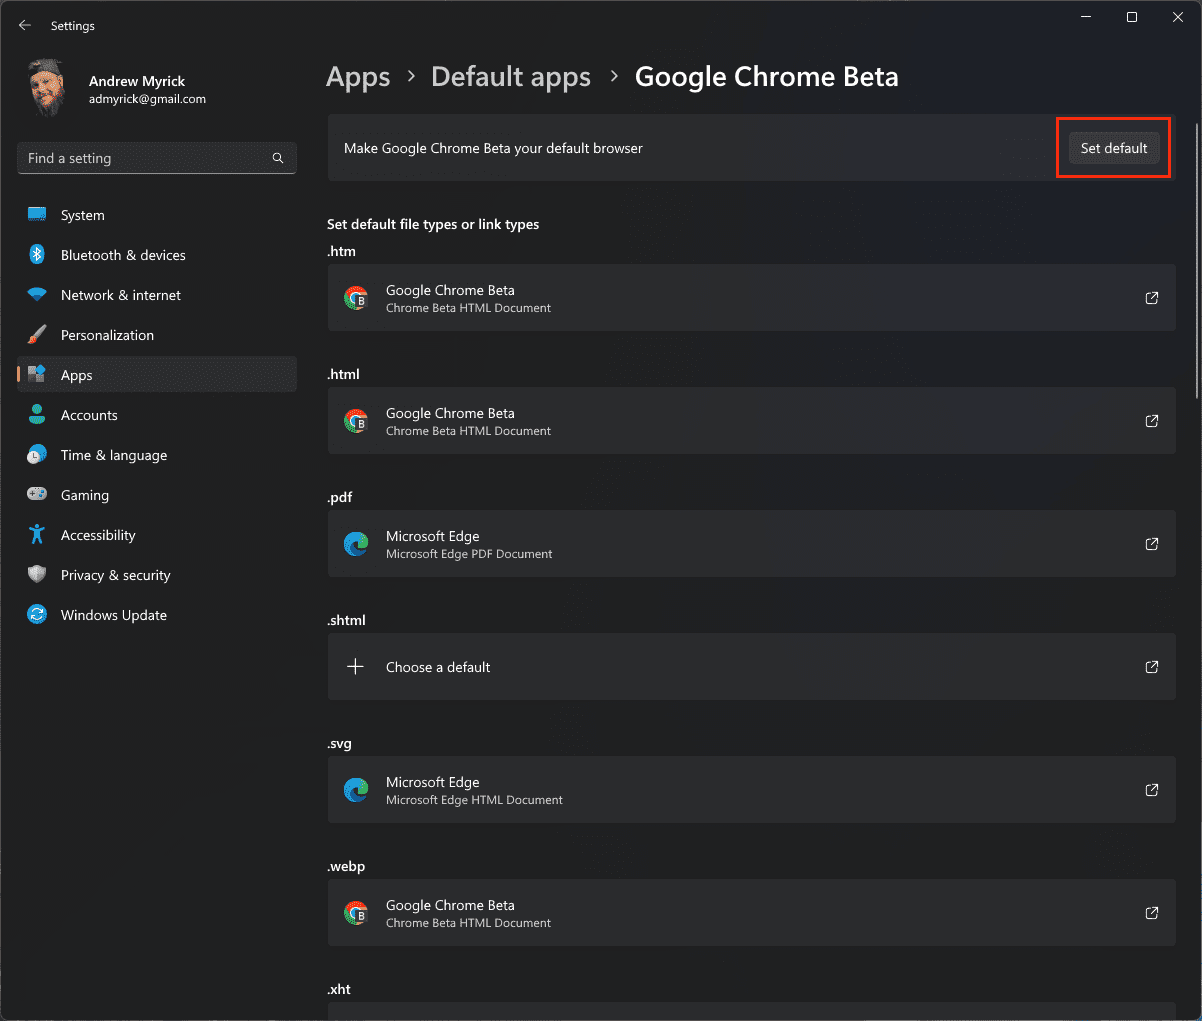This screenshot has height=1021, width=1202.
Task: Click the Chrome Beta icon in .webp row
Action: [x=356, y=913]
